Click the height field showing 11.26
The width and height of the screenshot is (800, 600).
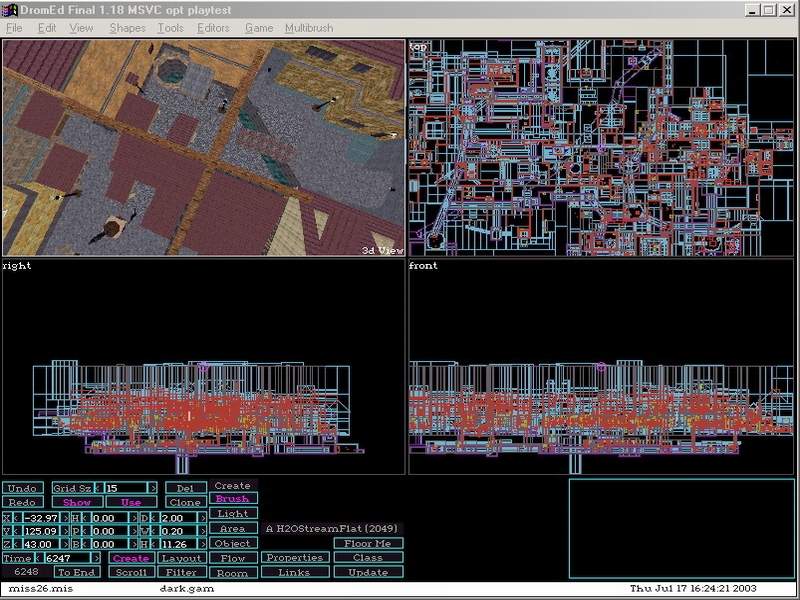coord(178,544)
